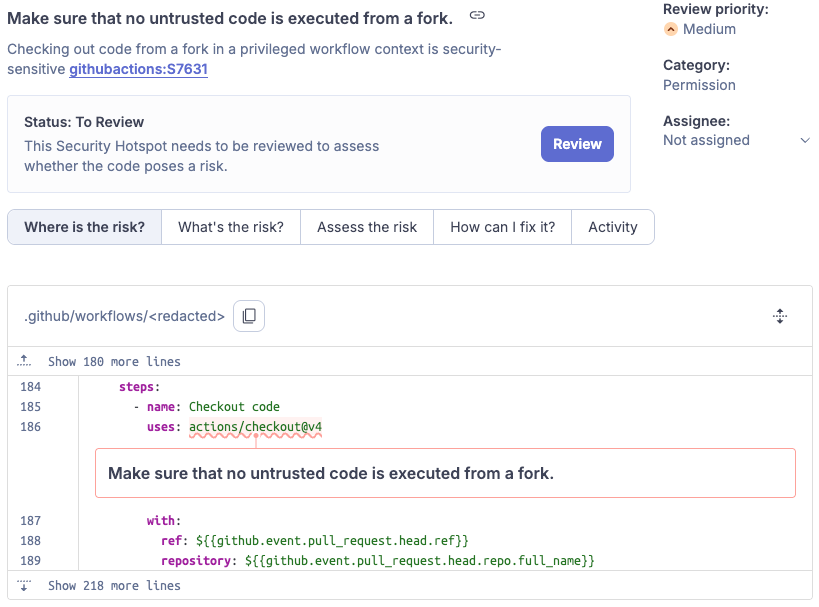Stay on the Where is the risk? tab
Screen dimensions: 819x607
tap(84, 227)
